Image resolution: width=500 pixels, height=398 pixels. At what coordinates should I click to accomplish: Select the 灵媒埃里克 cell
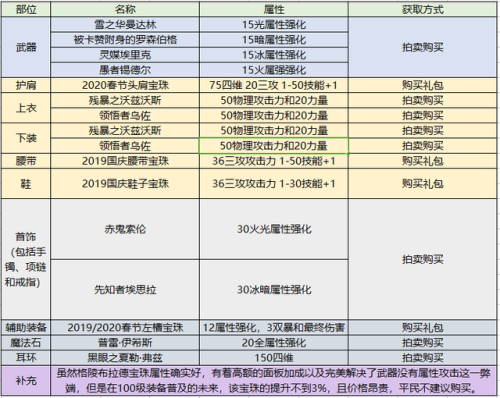pos(125,55)
